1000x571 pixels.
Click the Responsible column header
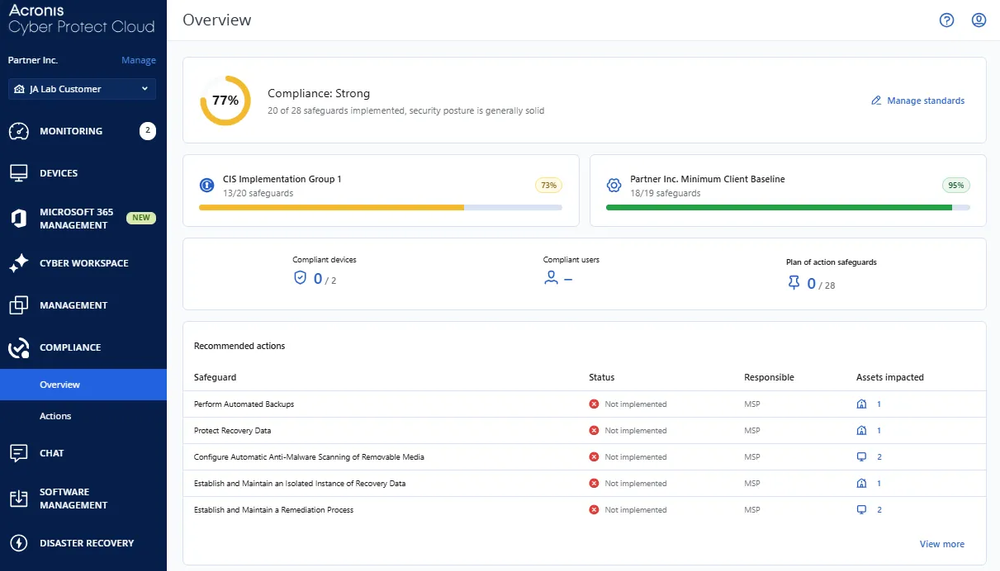[768, 377]
